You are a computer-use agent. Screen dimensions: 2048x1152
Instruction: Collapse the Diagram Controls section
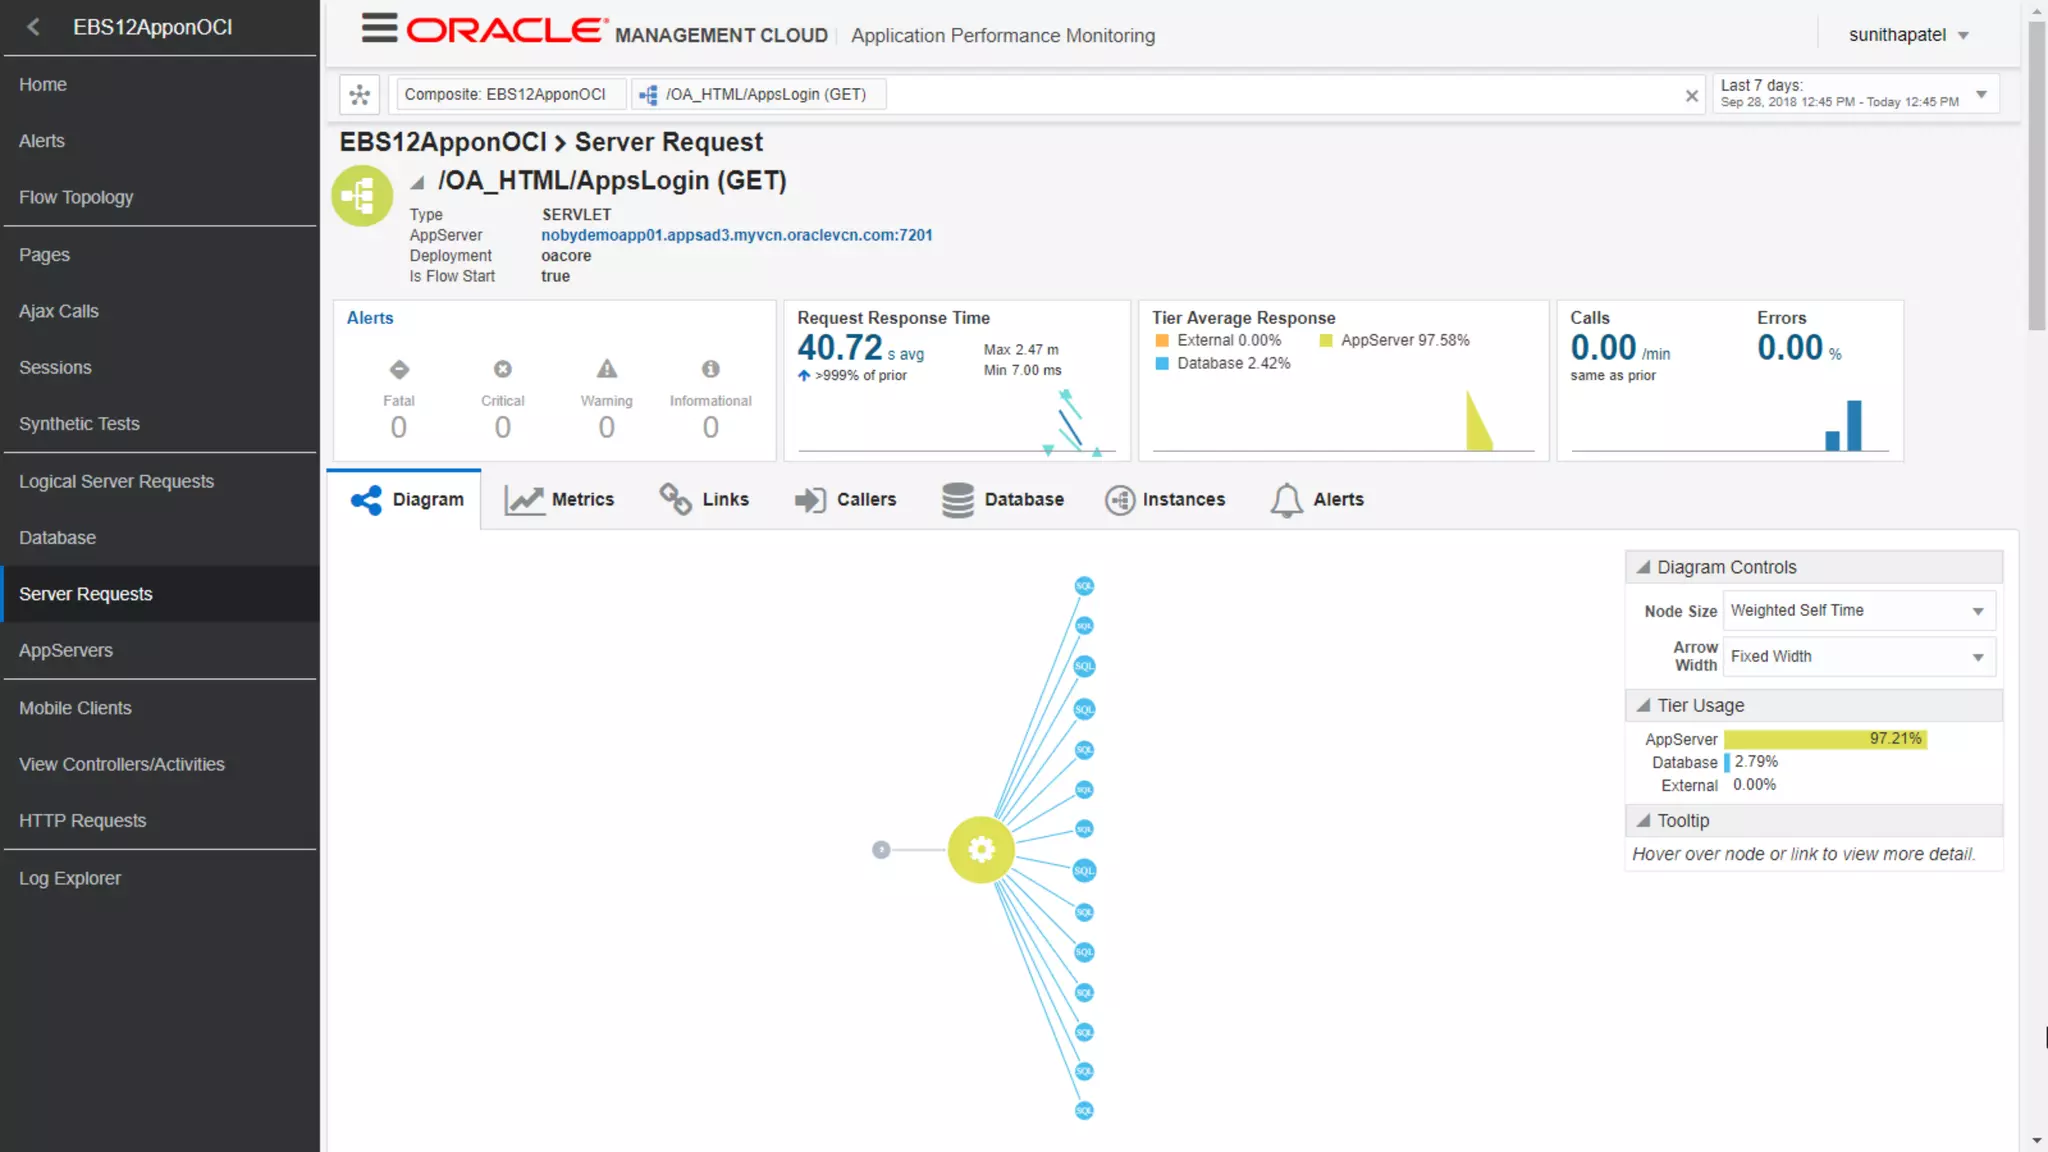(1643, 567)
